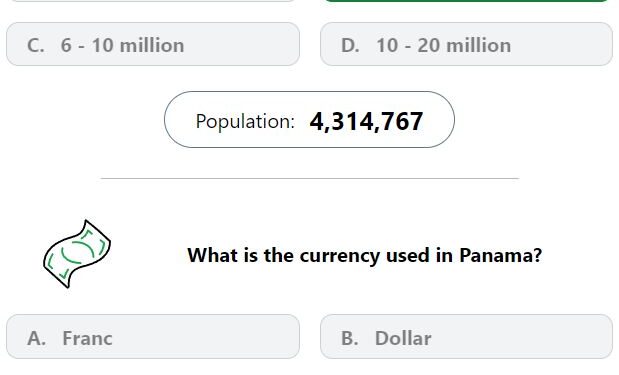Click the letter A. beside Franc
Viewport: 619px width, 375px height.
point(36,338)
